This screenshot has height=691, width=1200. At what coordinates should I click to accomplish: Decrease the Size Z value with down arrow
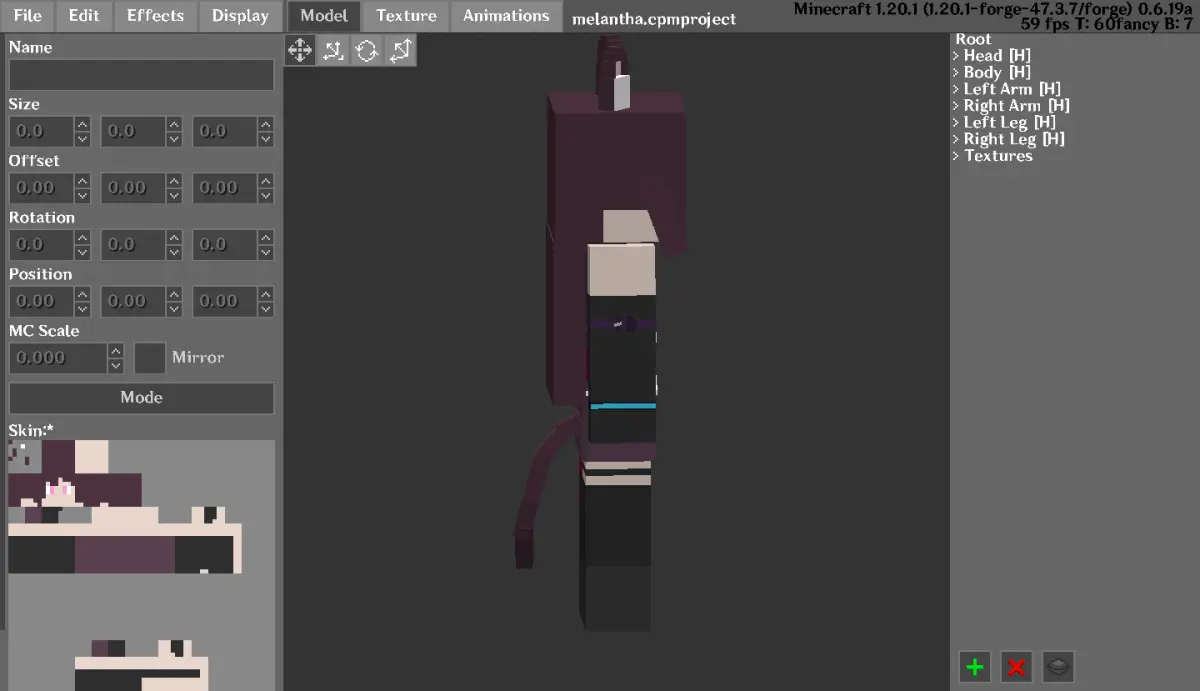click(x=265, y=139)
